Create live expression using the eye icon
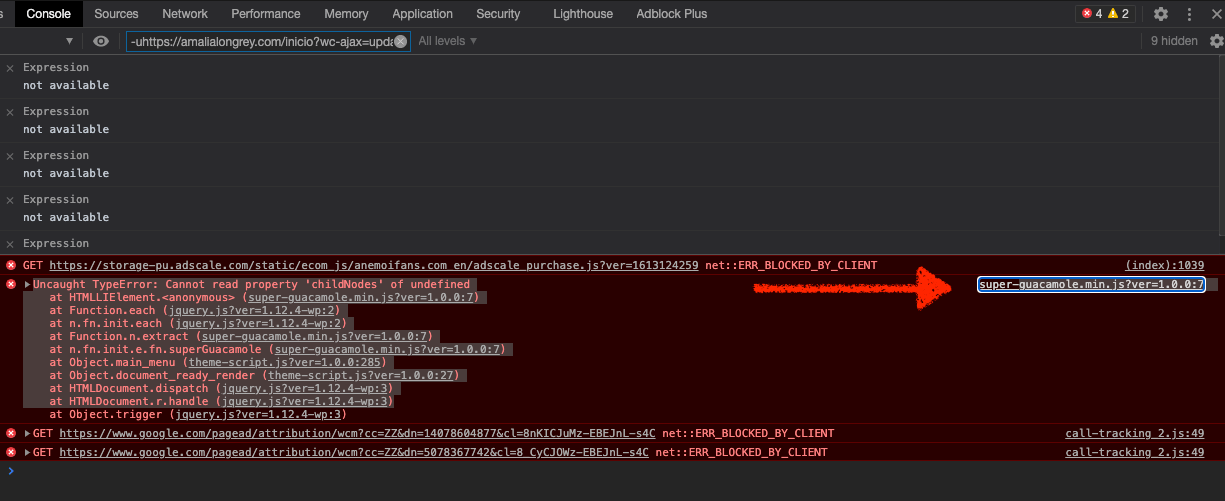This screenshot has height=501, width=1225. [x=100, y=41]
